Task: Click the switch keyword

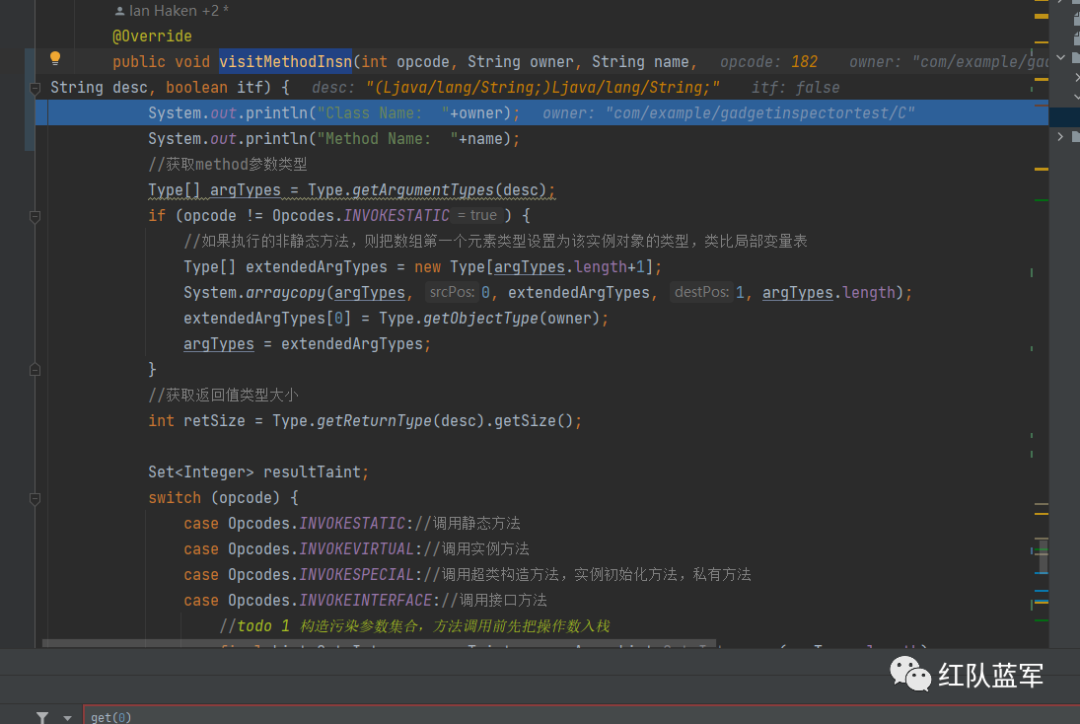Action: point(174,497)
